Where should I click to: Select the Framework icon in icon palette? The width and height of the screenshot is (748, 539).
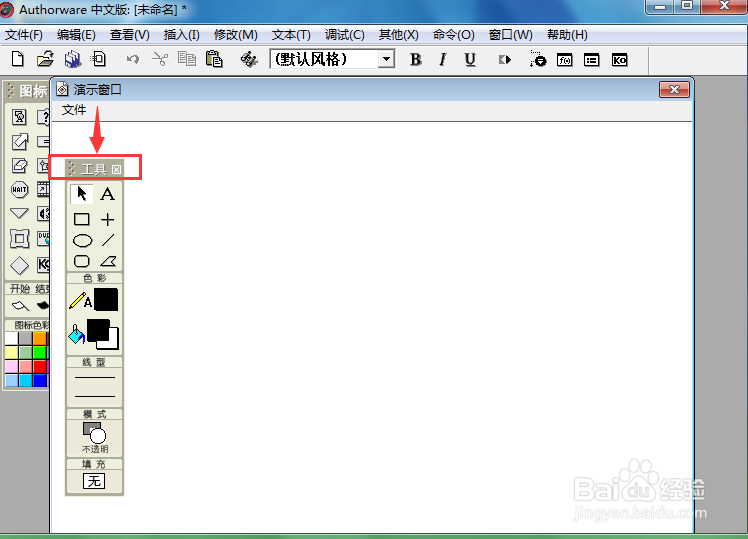[20, 238]
